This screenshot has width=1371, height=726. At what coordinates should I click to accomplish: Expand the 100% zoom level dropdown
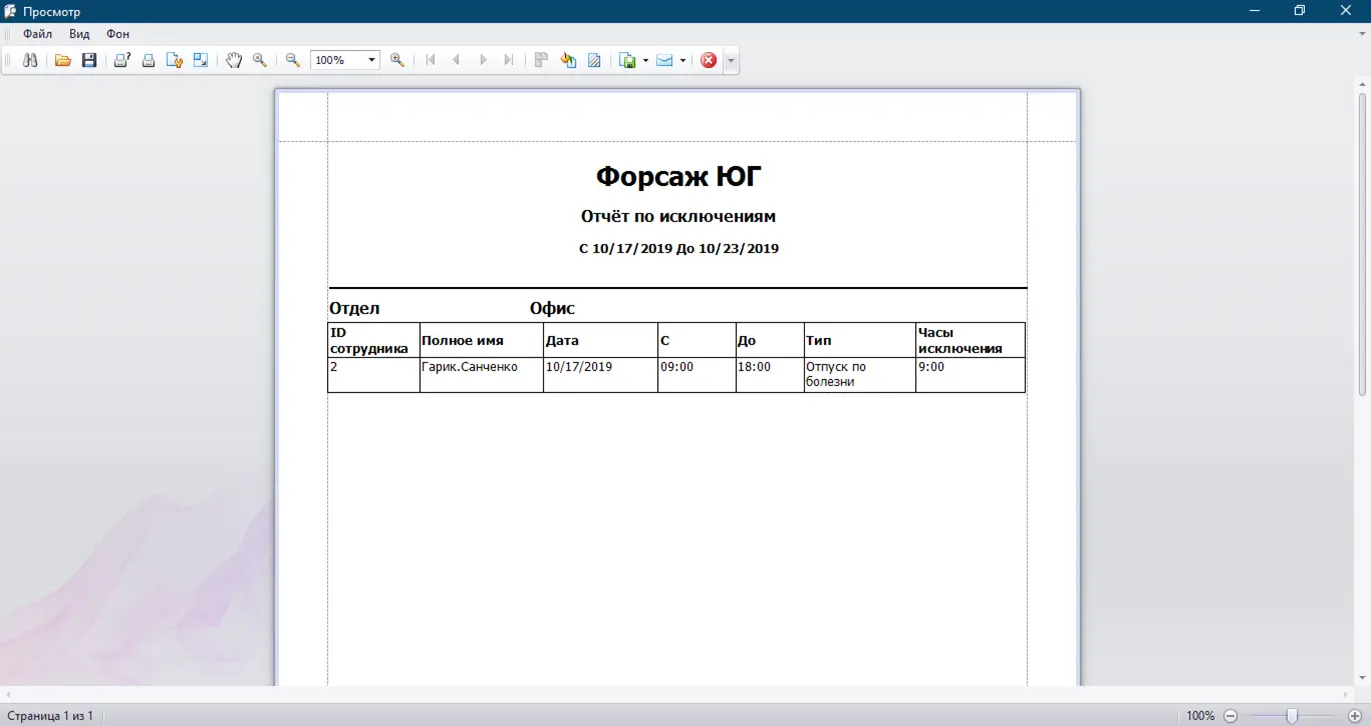[x=371, y=60]
